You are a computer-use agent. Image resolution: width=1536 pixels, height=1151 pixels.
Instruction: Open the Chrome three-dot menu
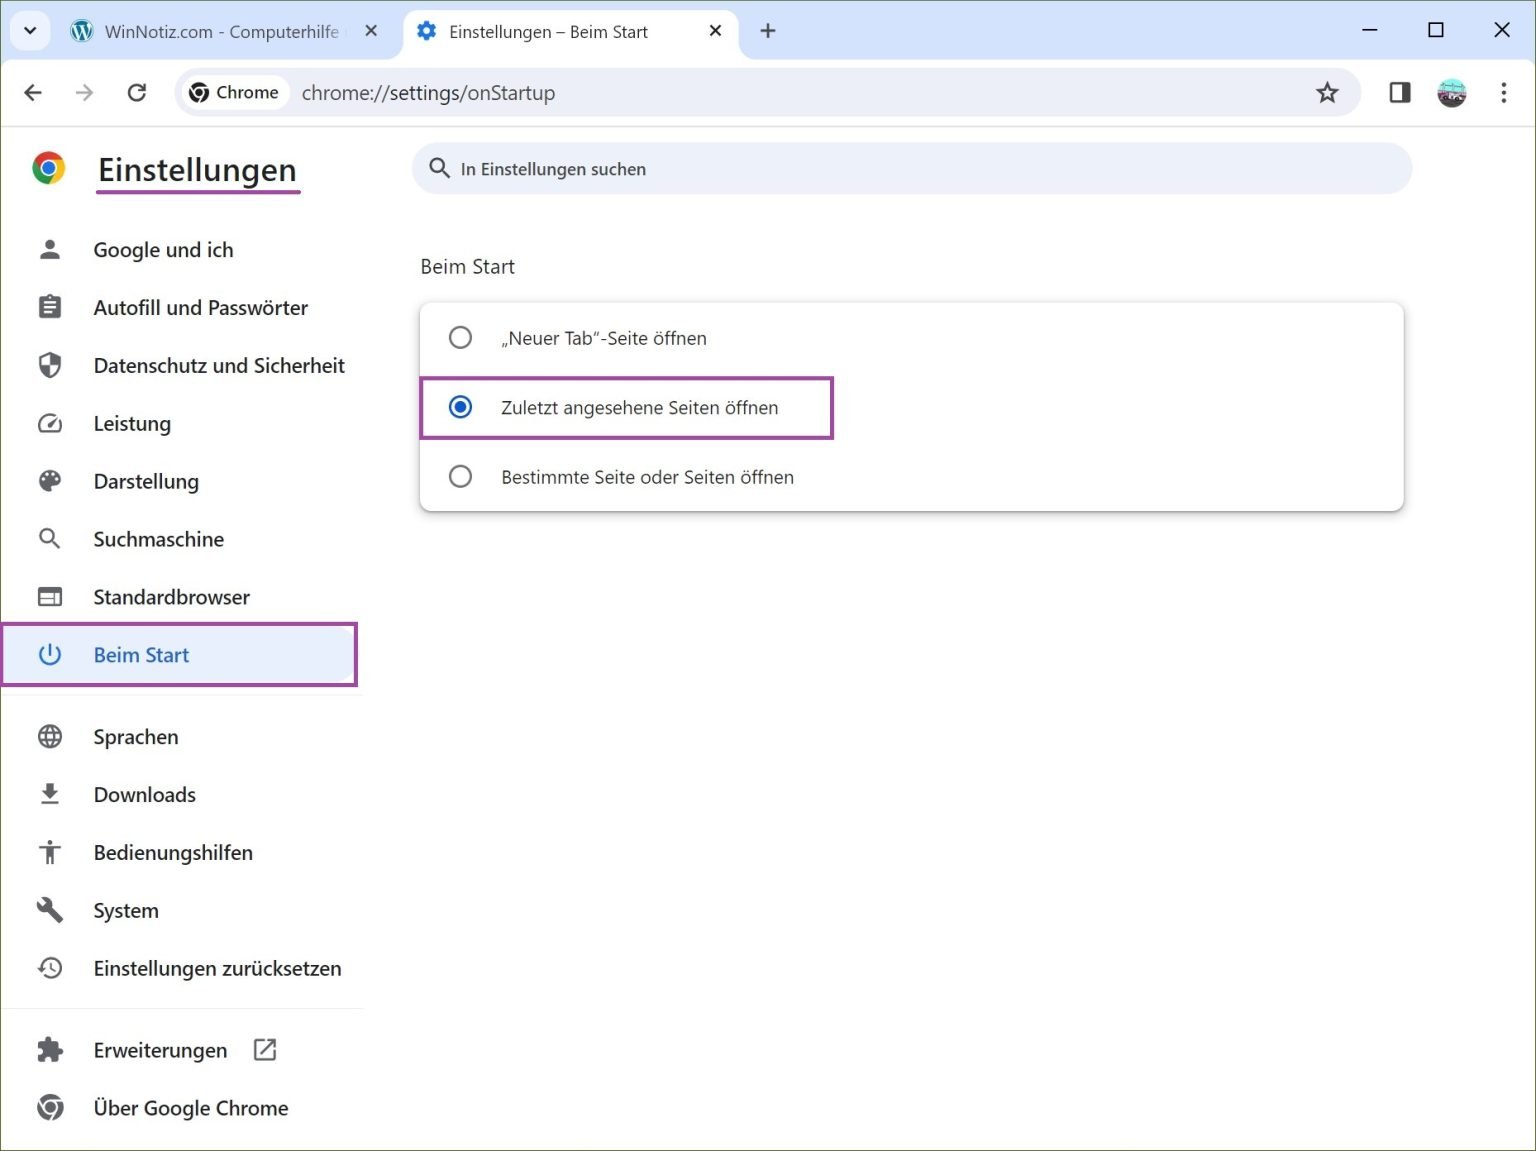point(1504,92)
